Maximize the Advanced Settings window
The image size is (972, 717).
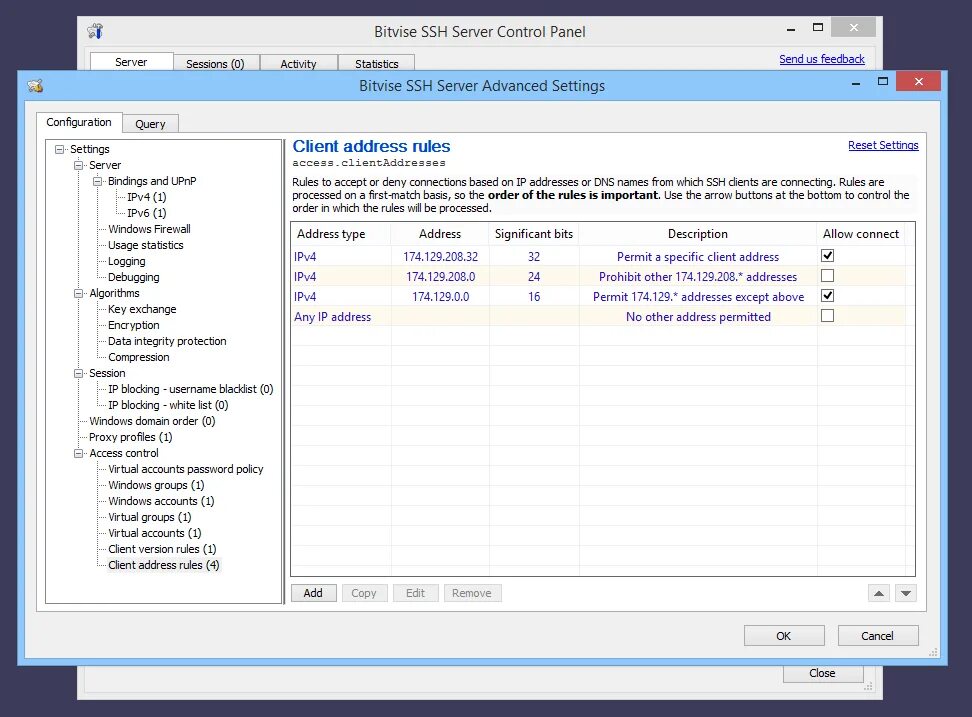point(883,81)
